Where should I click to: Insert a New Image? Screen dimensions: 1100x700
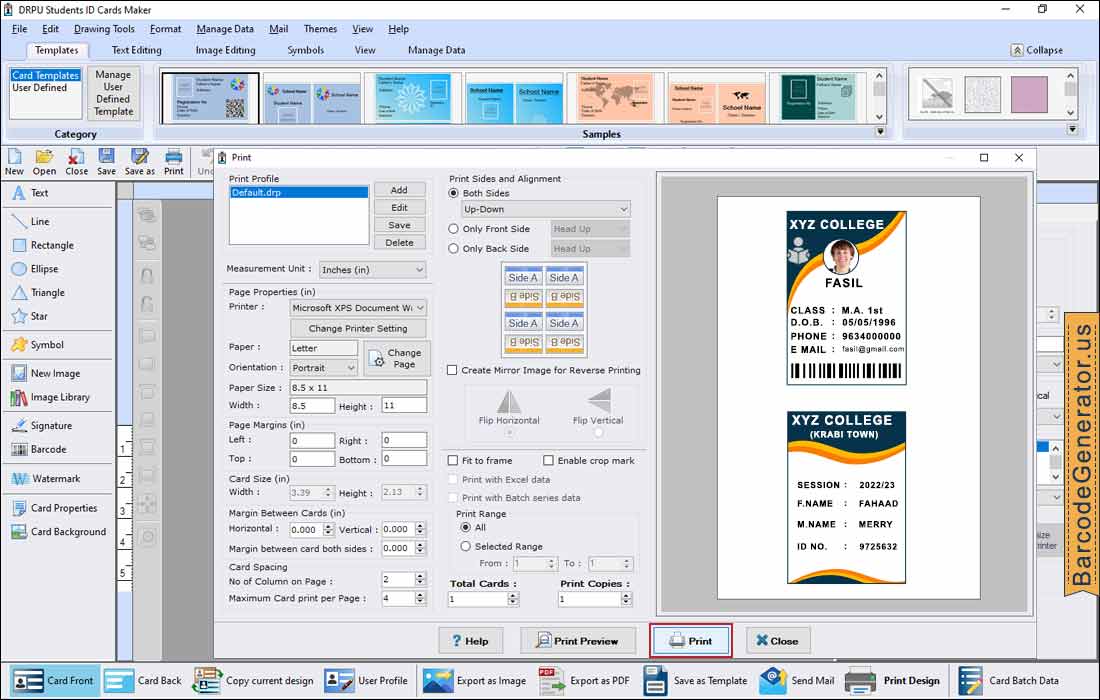pyautogui.click(x=46, y=374)
